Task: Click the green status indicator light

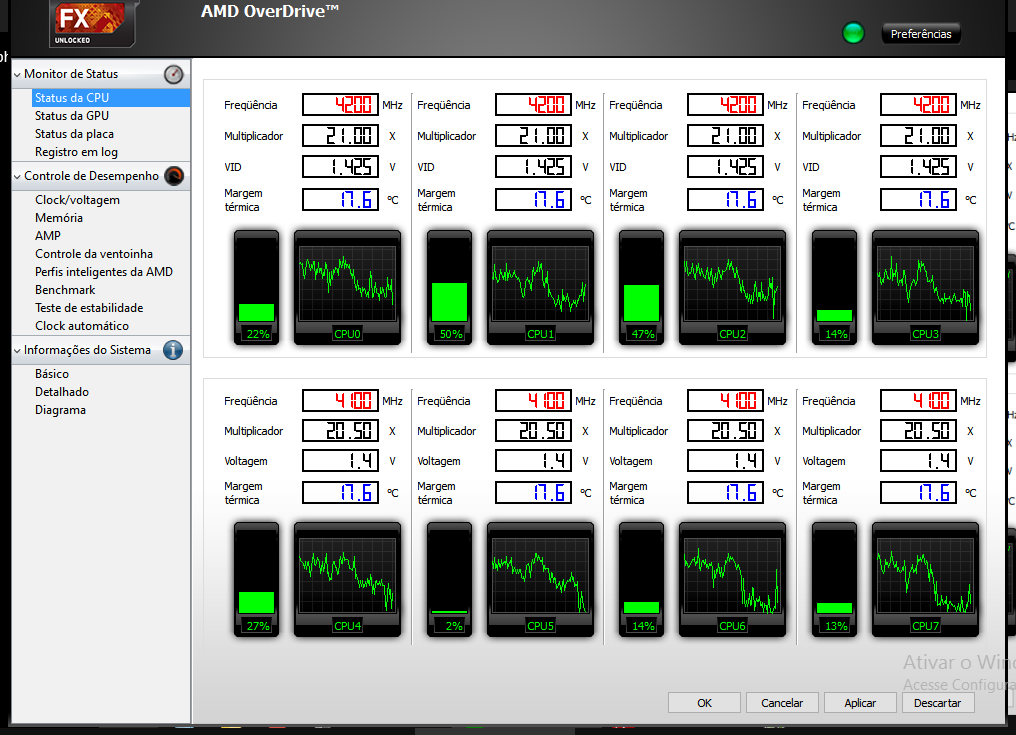Action: (853, 32)
